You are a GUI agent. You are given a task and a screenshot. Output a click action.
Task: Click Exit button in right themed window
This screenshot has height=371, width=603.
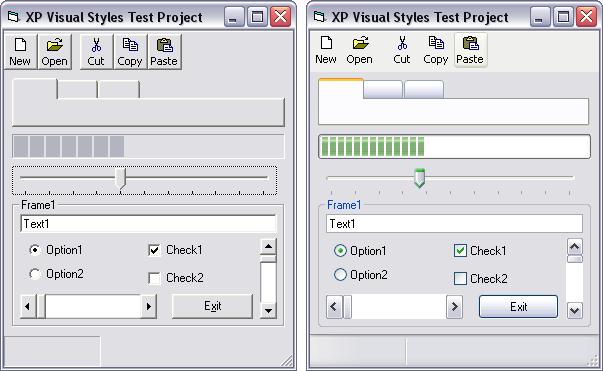pyautogui.click(x=518, y=306)
